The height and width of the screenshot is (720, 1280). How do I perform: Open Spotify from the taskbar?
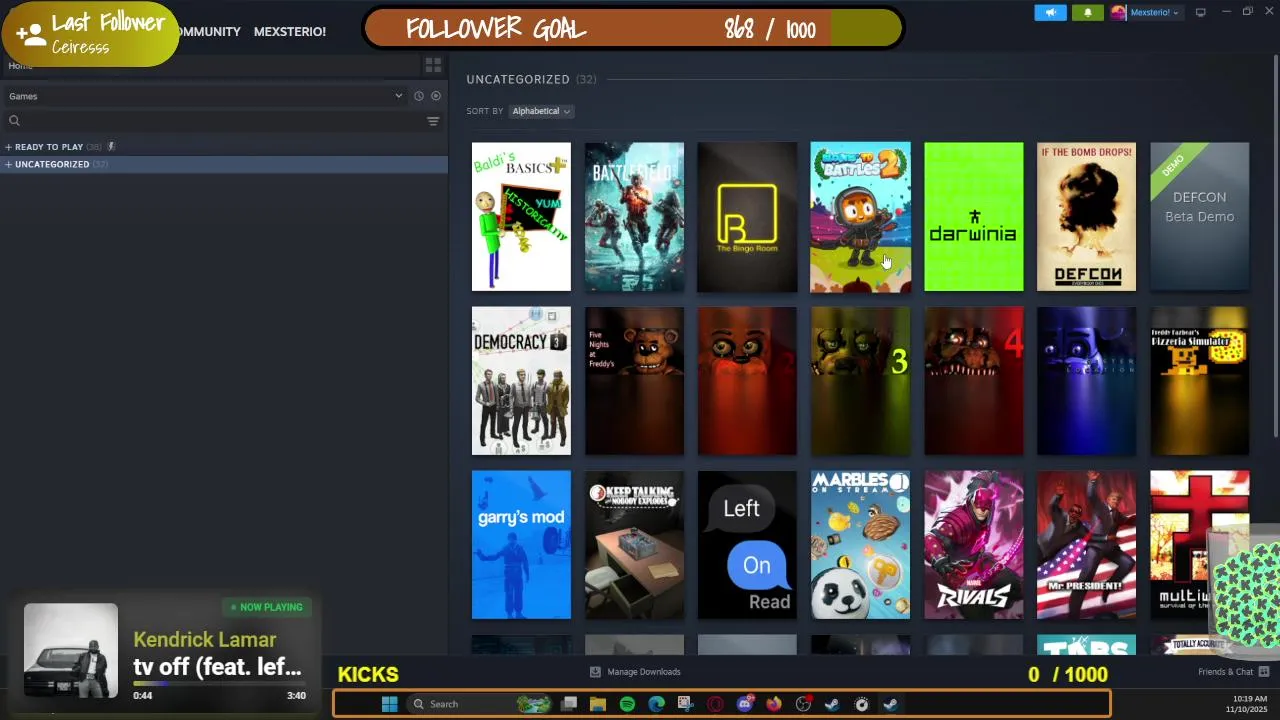(627, 704)
